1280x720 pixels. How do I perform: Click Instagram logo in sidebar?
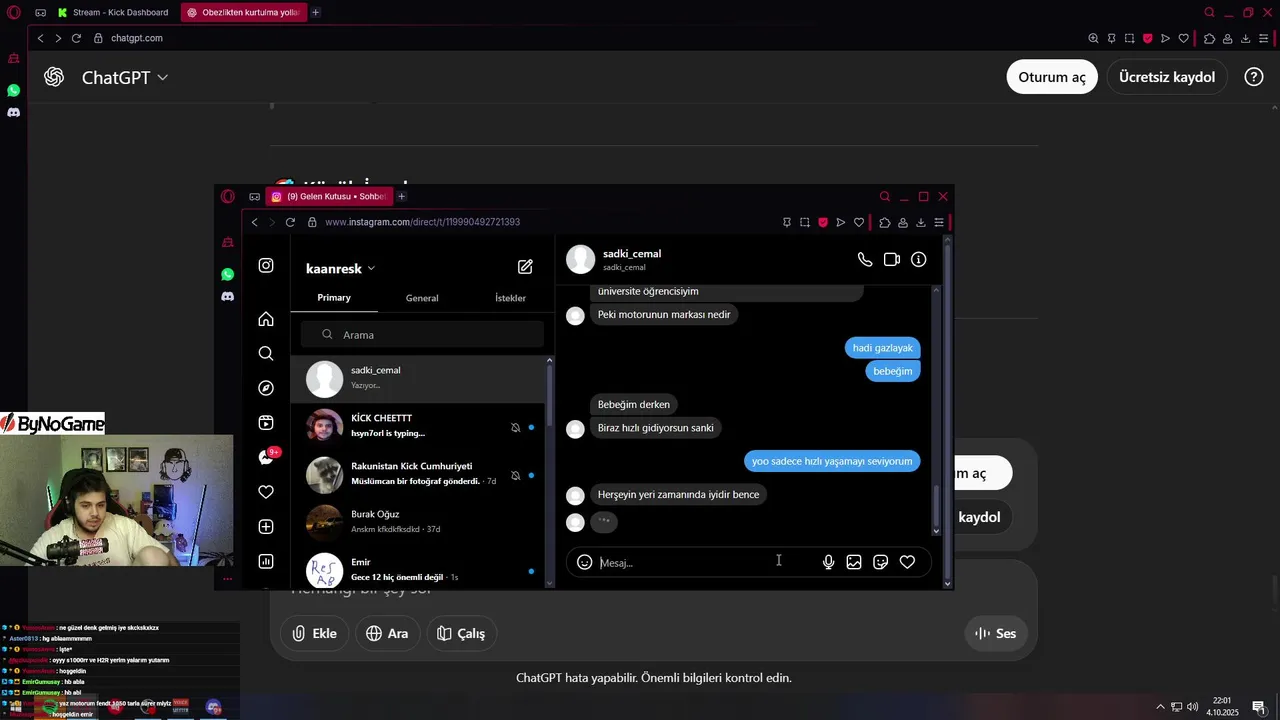tap(266, 265)
